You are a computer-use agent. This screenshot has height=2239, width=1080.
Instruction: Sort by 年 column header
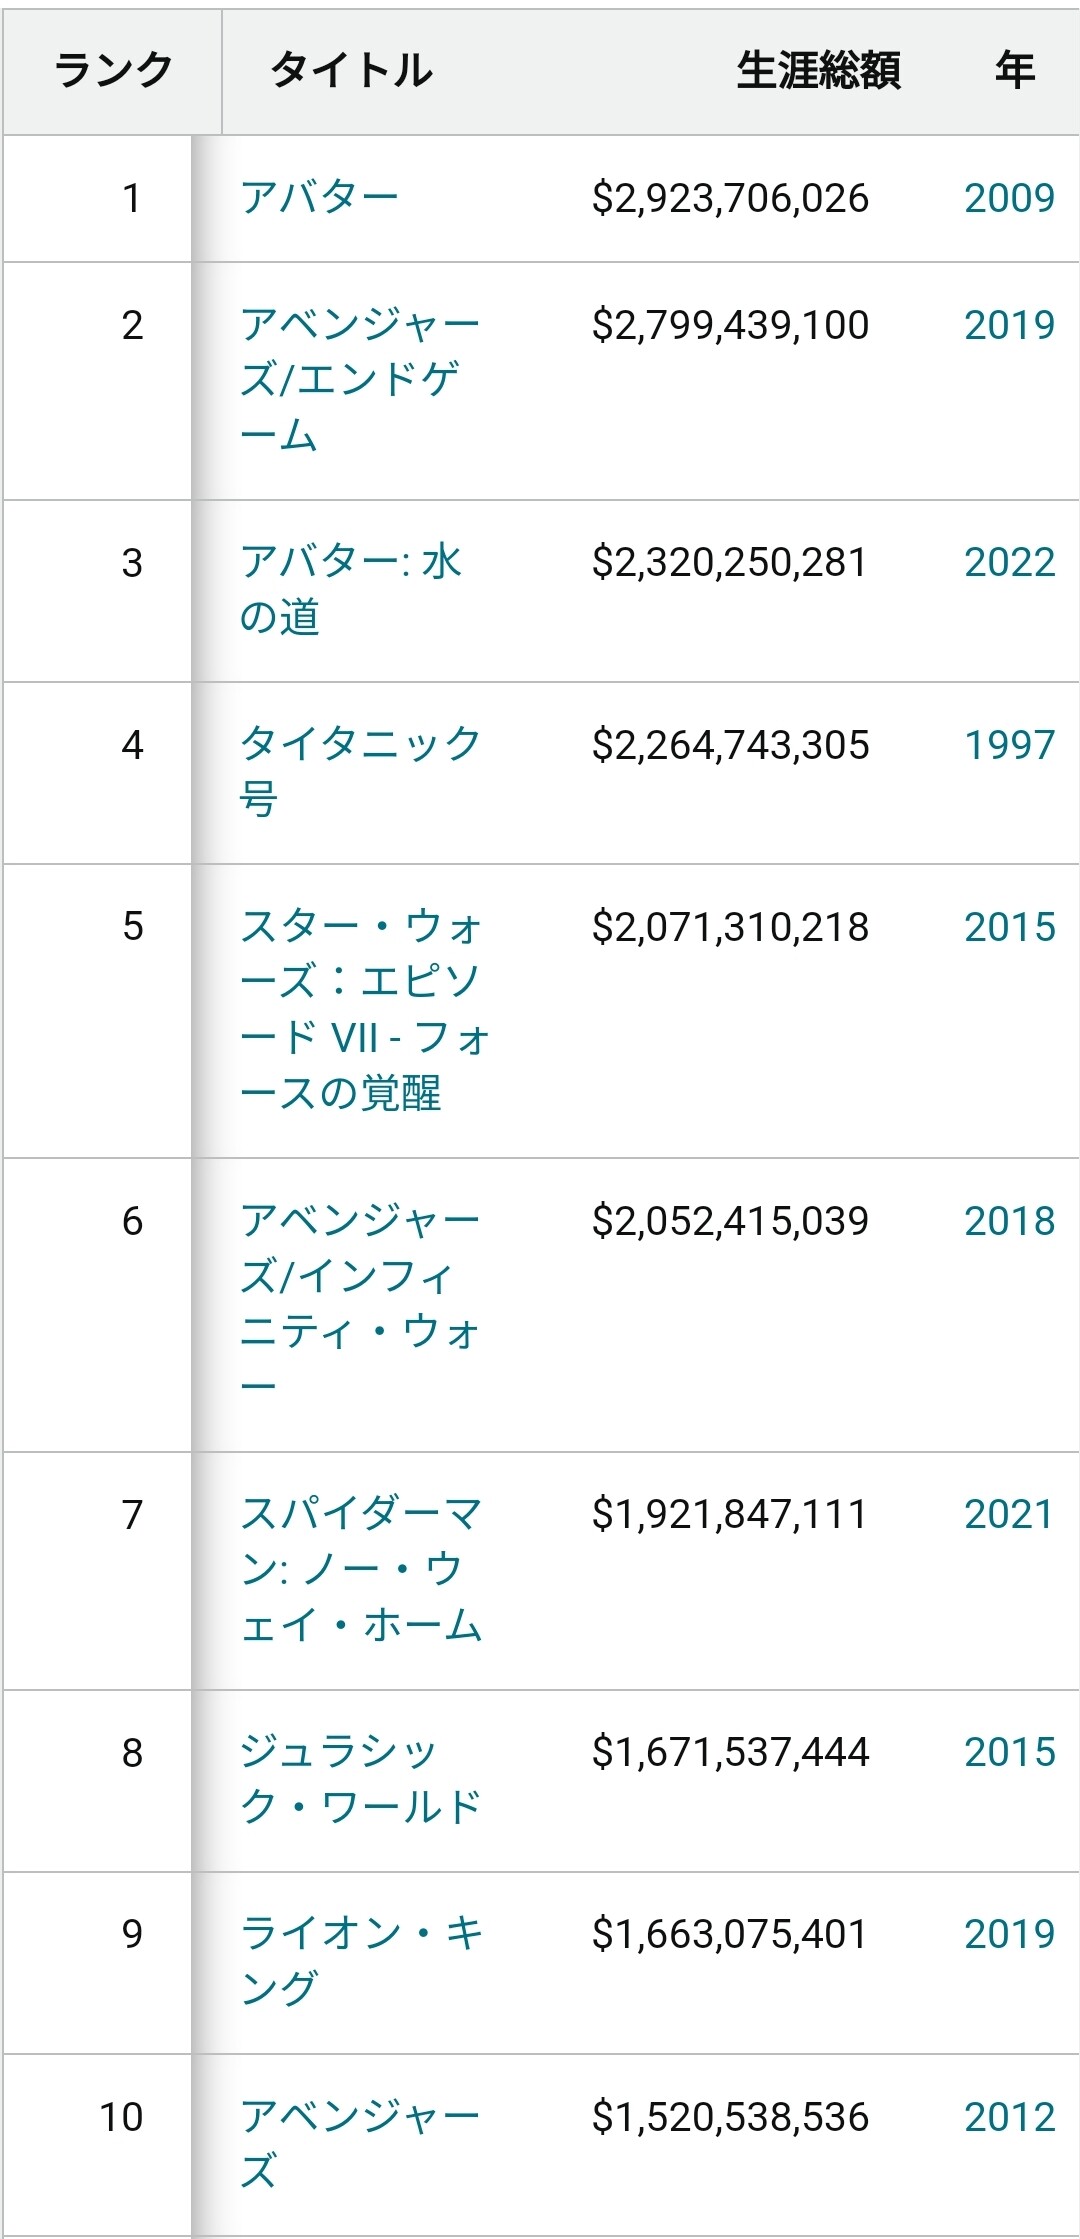[x=1014, y=71]
